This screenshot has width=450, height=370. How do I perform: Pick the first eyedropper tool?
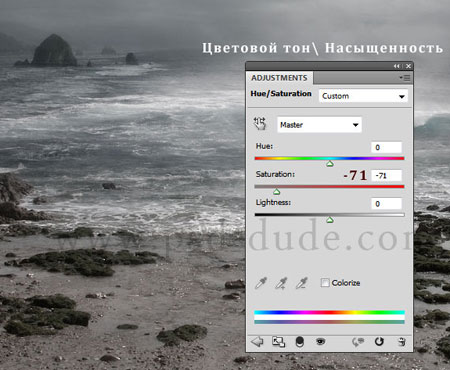261,283
